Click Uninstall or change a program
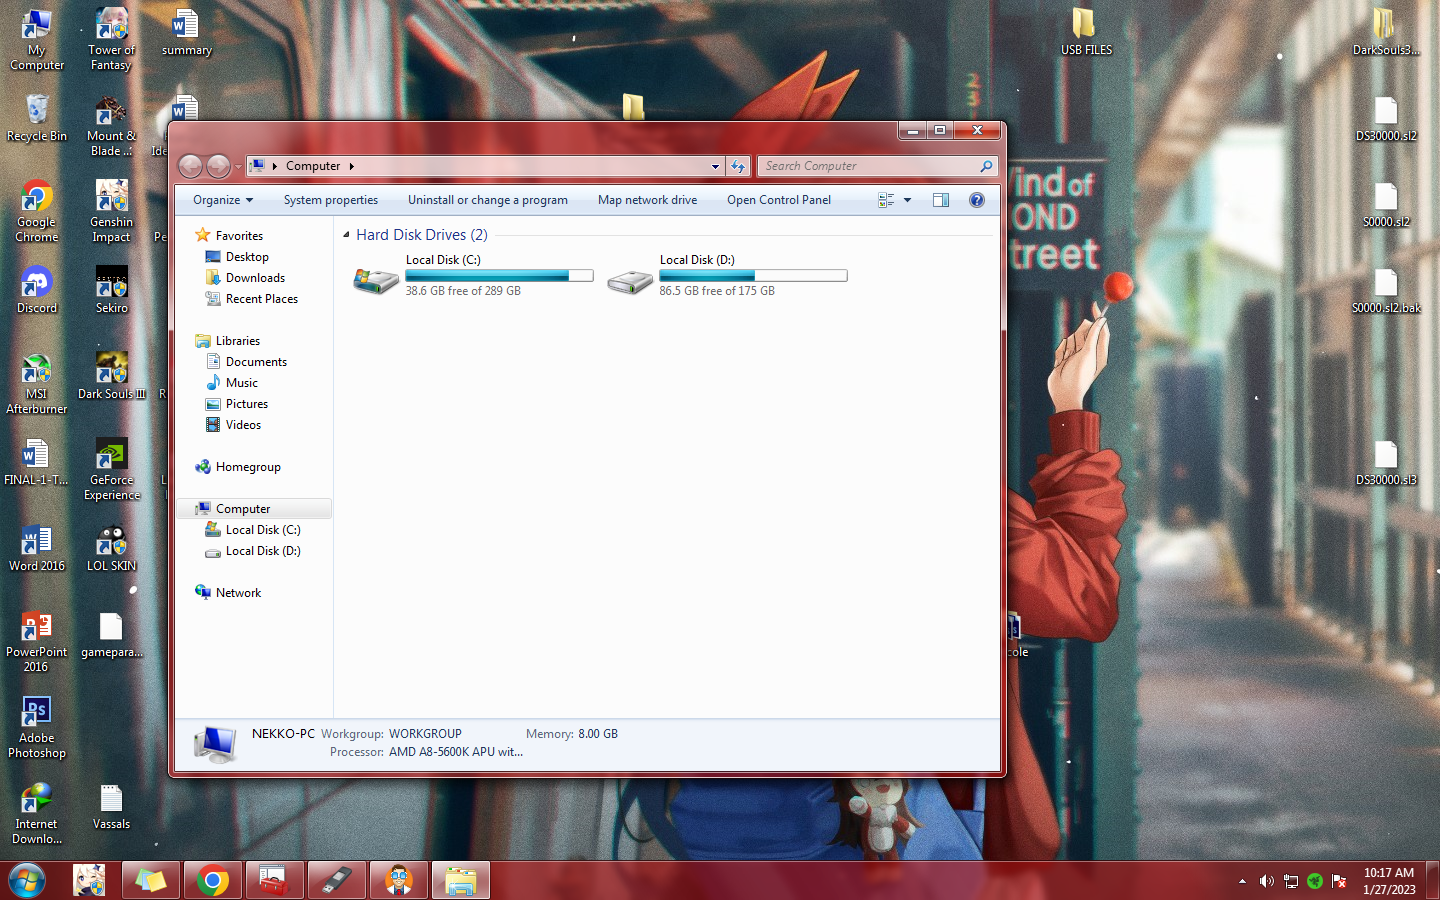The width and height of the screenshot is (1440, 900). click(488, 200)
